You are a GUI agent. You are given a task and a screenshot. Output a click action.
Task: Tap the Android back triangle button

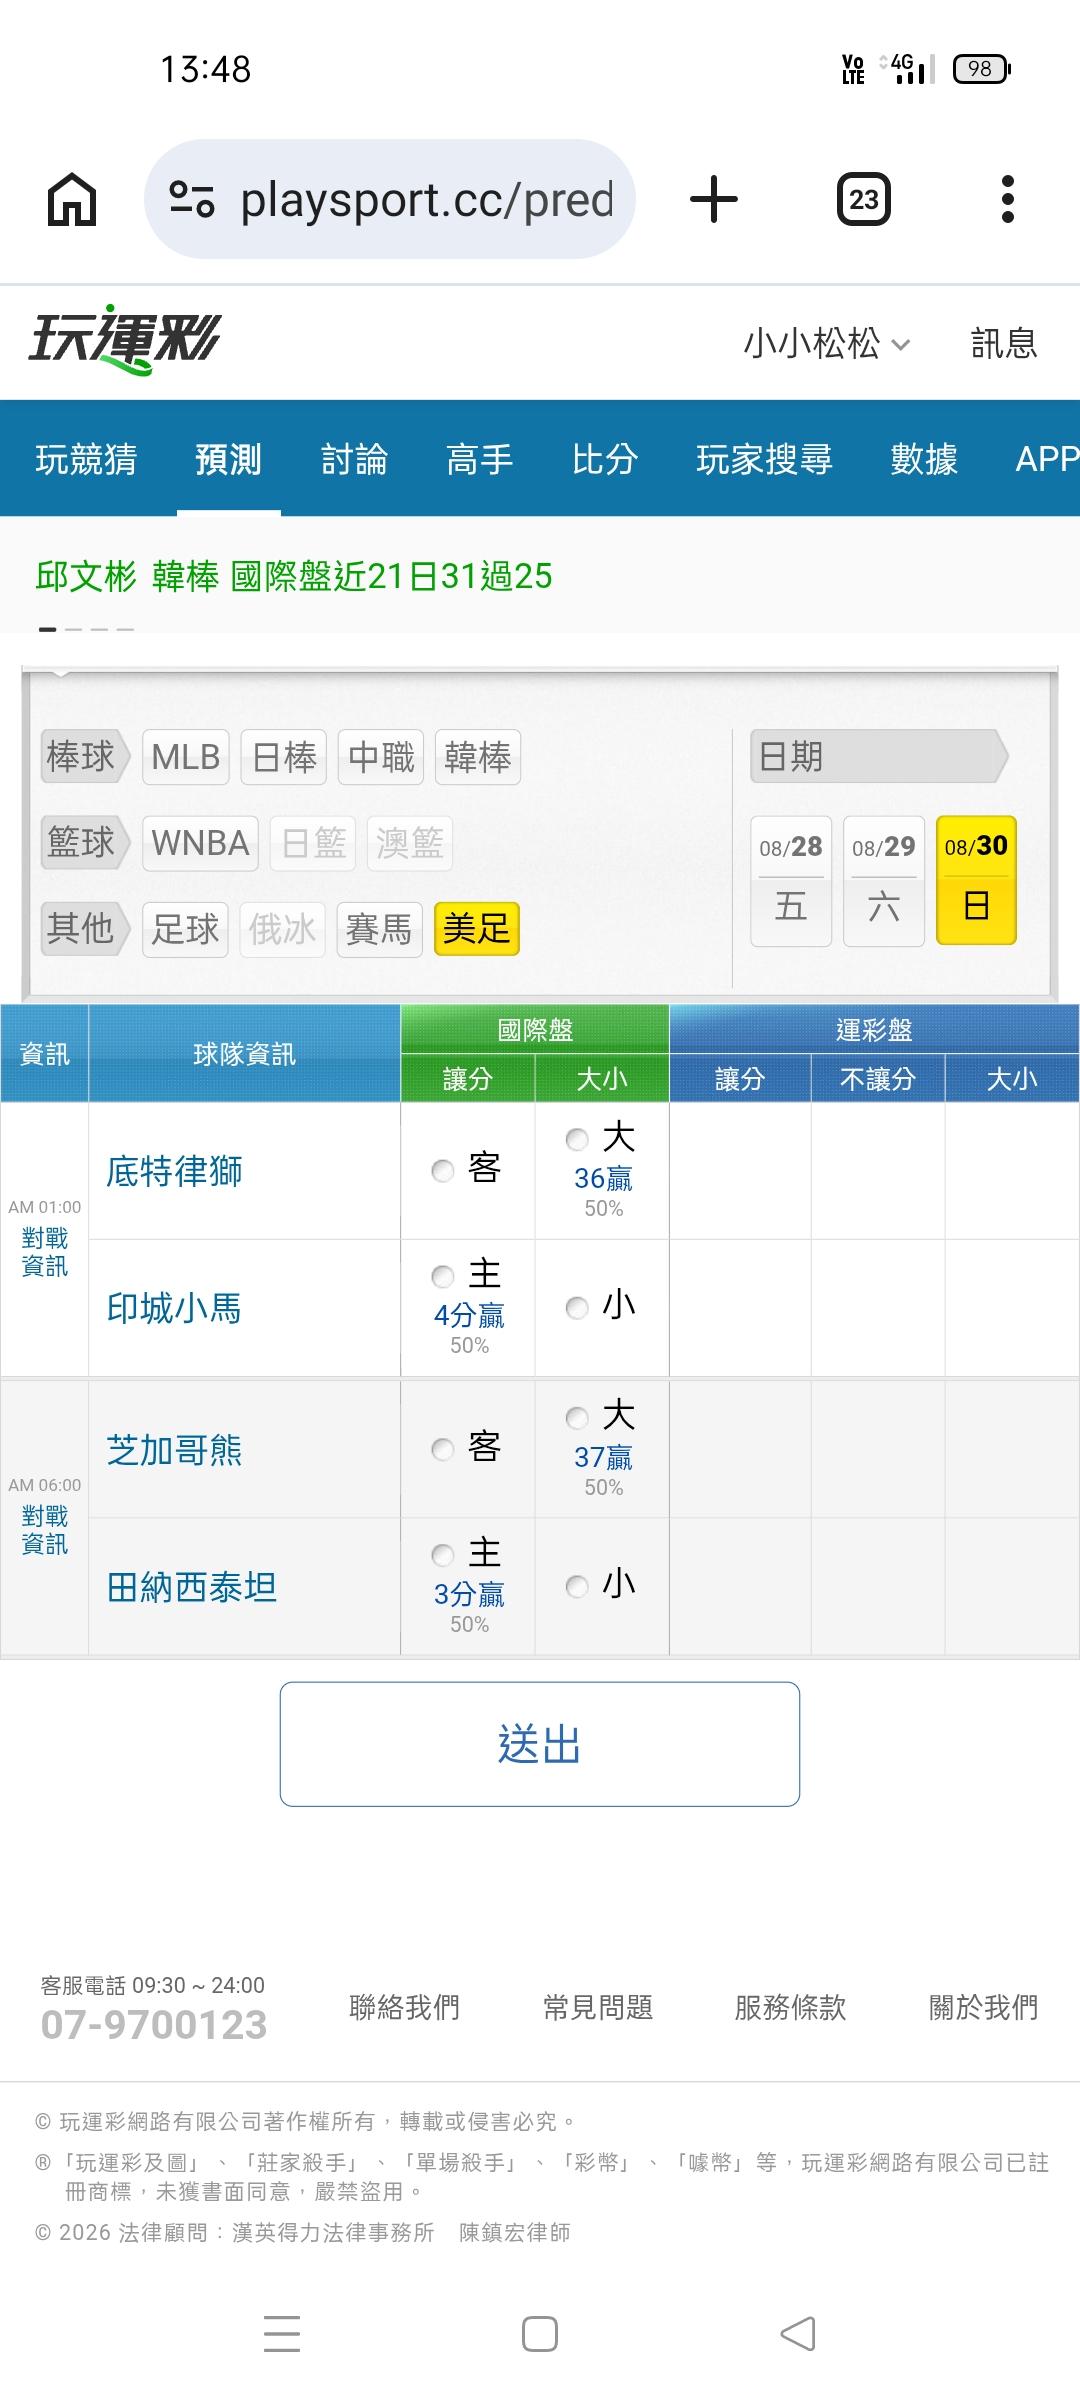798,2334
